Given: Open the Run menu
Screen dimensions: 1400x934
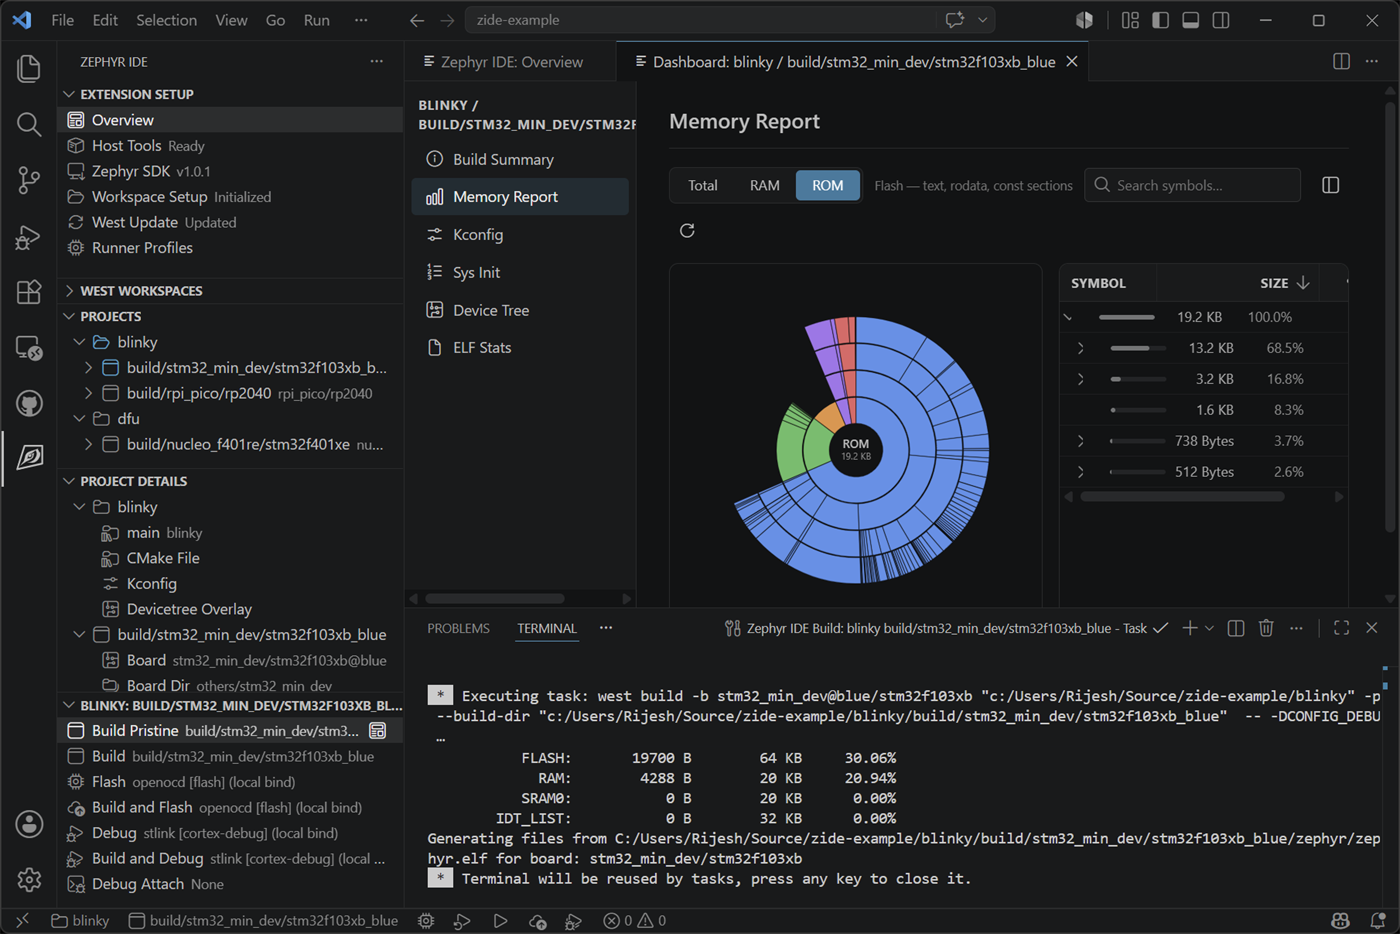Looking at the screenshot, I should tap(316, 20).
